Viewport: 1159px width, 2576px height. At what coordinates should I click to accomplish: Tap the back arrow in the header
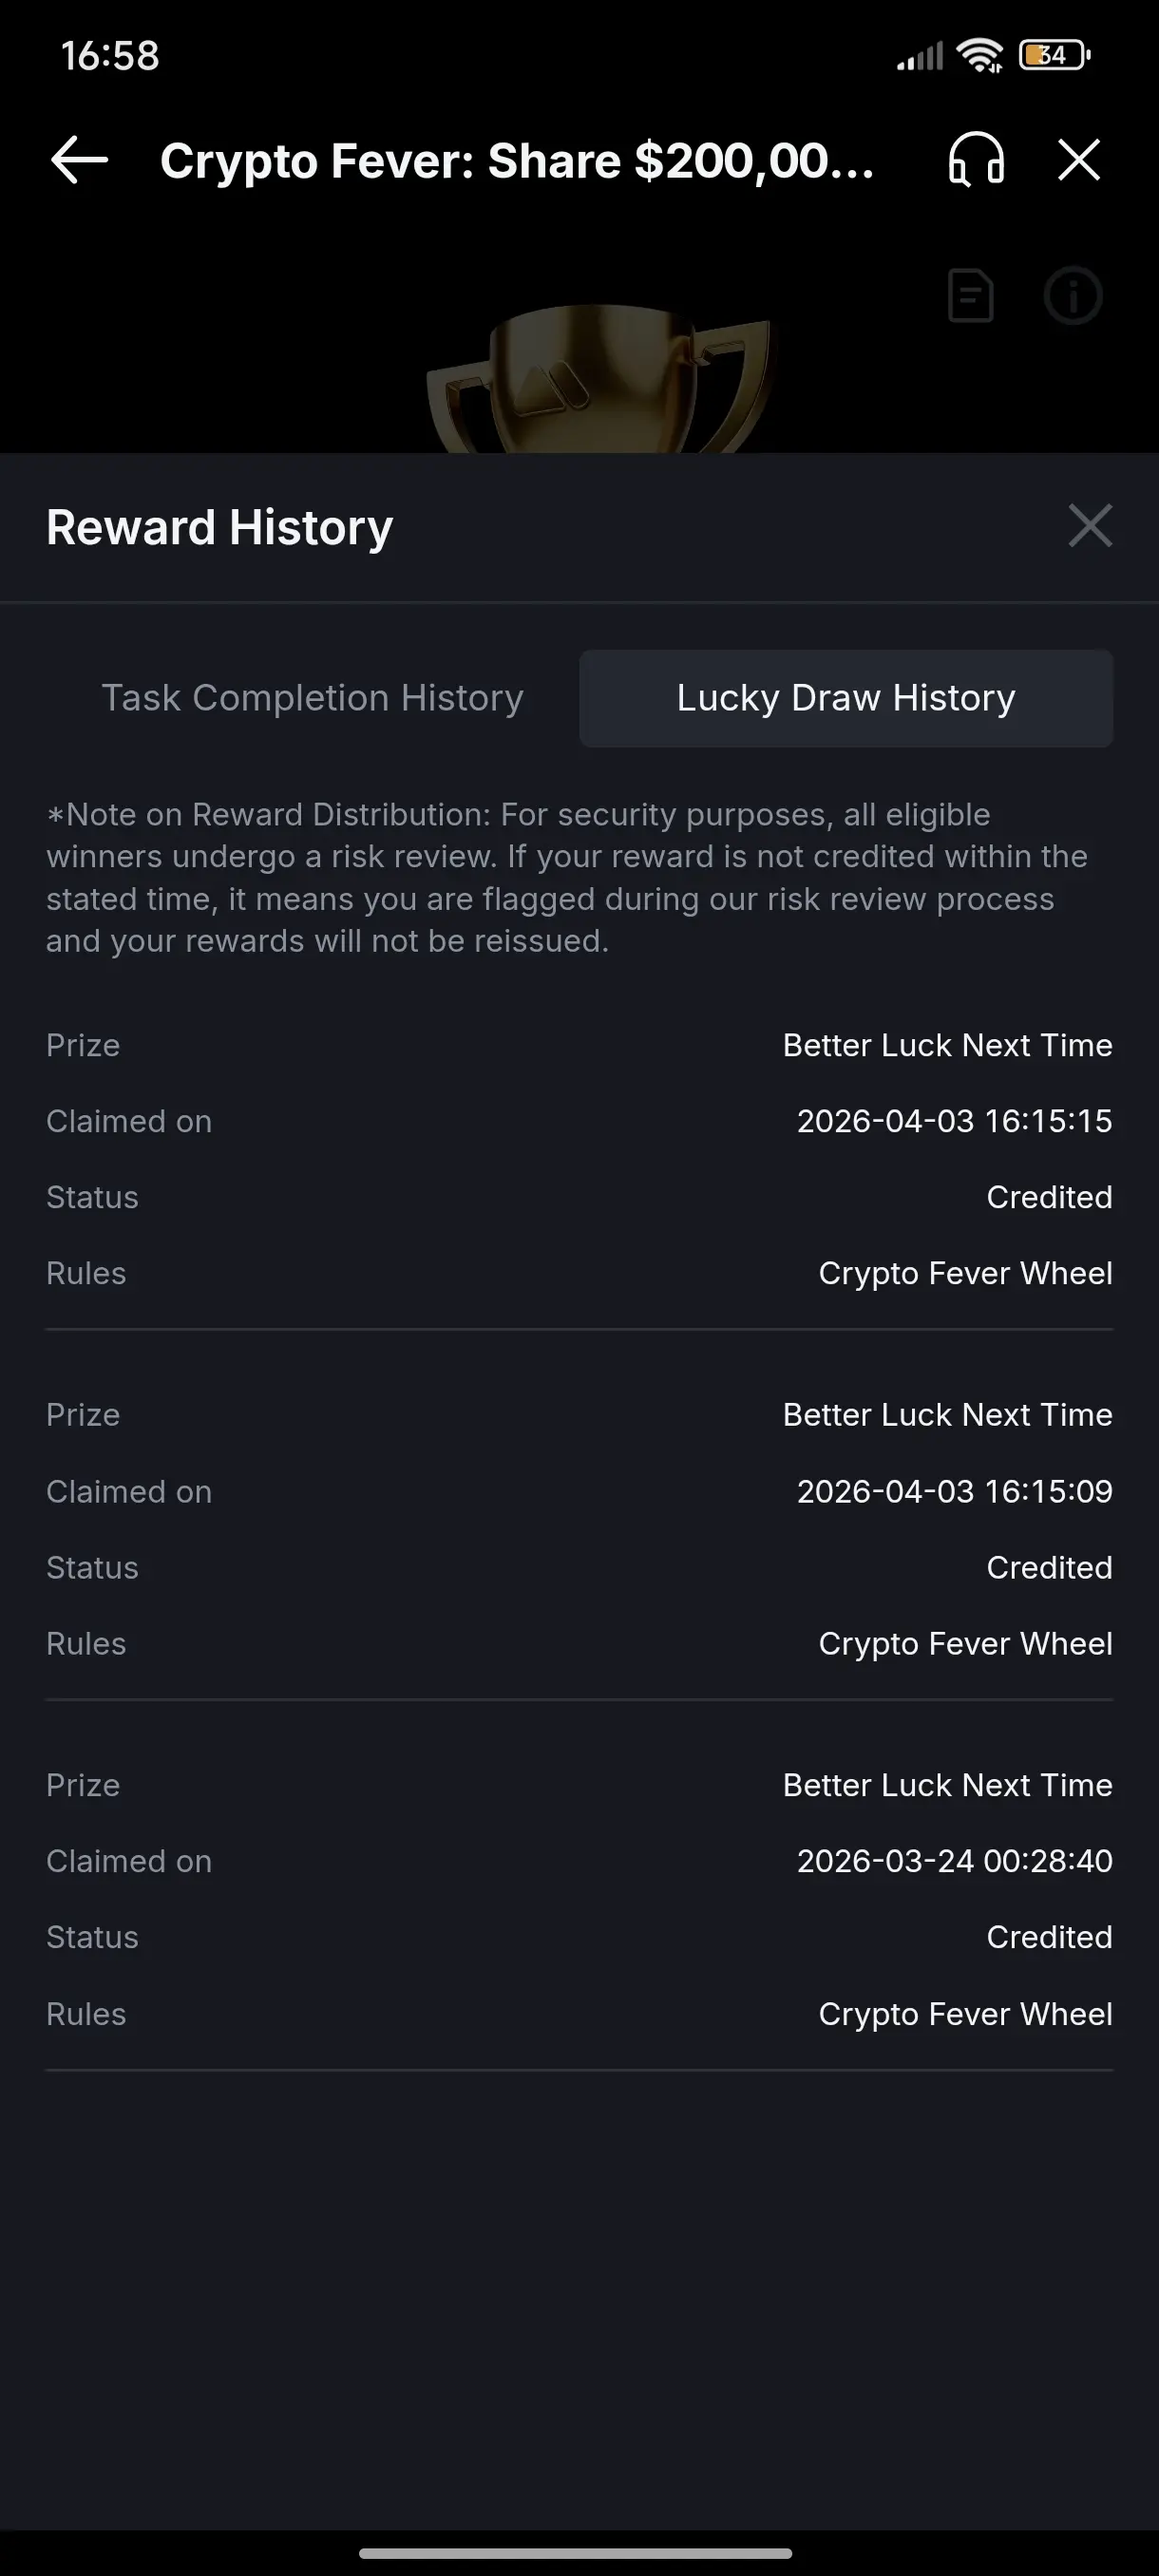point(79,160)
